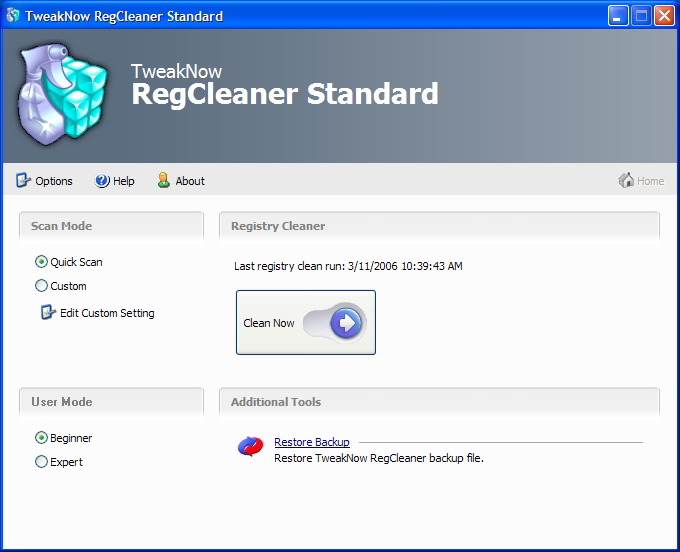The width and height of the screenshot is (680, 552).
Task: Click the User Mode panel header
Action: 111,402
